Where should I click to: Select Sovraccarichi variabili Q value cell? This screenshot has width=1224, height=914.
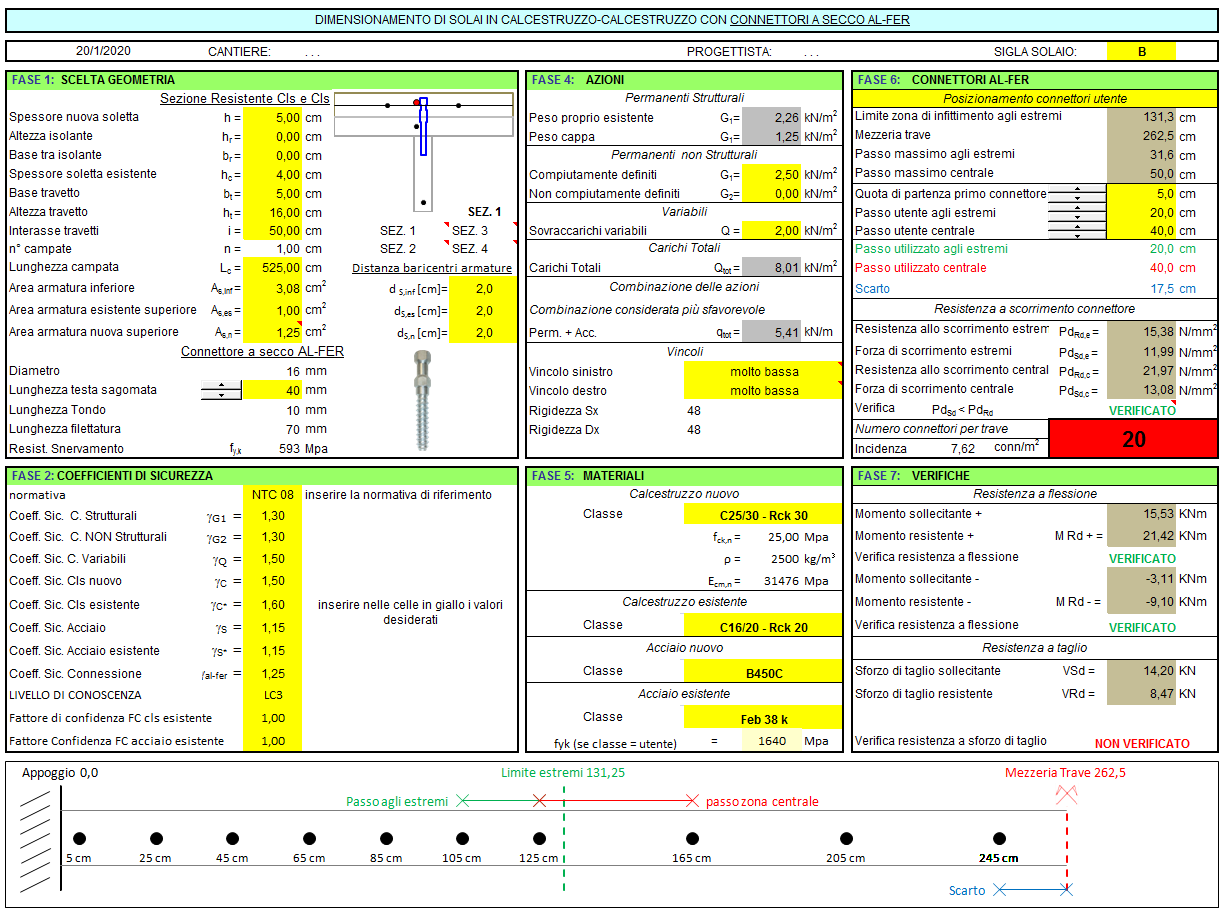[x=772, y=231]
